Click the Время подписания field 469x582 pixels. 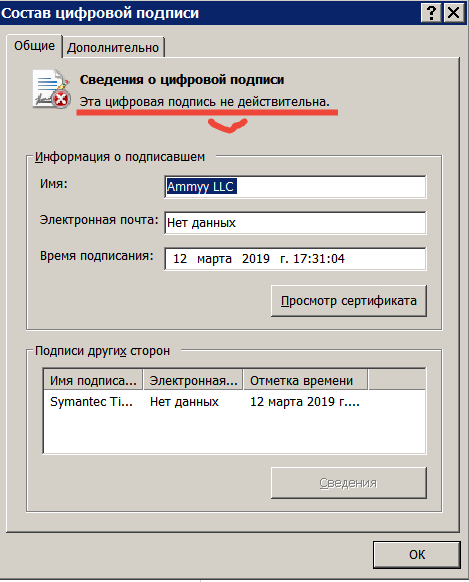295,259
